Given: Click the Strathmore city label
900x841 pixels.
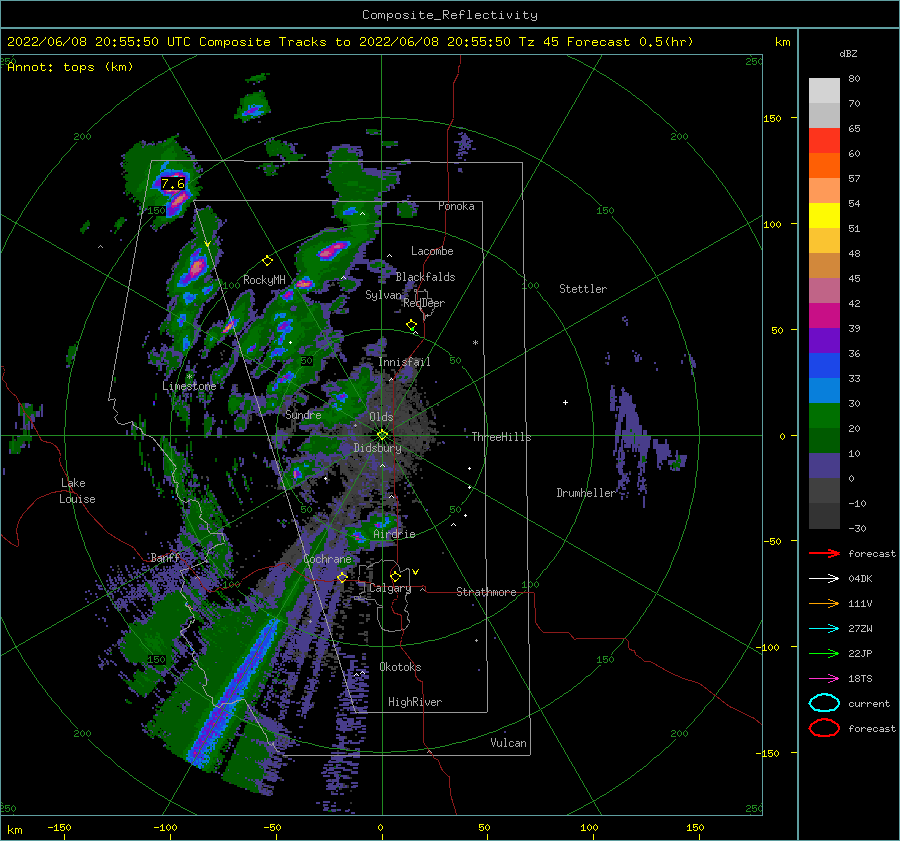Looking at the screenshot, I should 486,592.
